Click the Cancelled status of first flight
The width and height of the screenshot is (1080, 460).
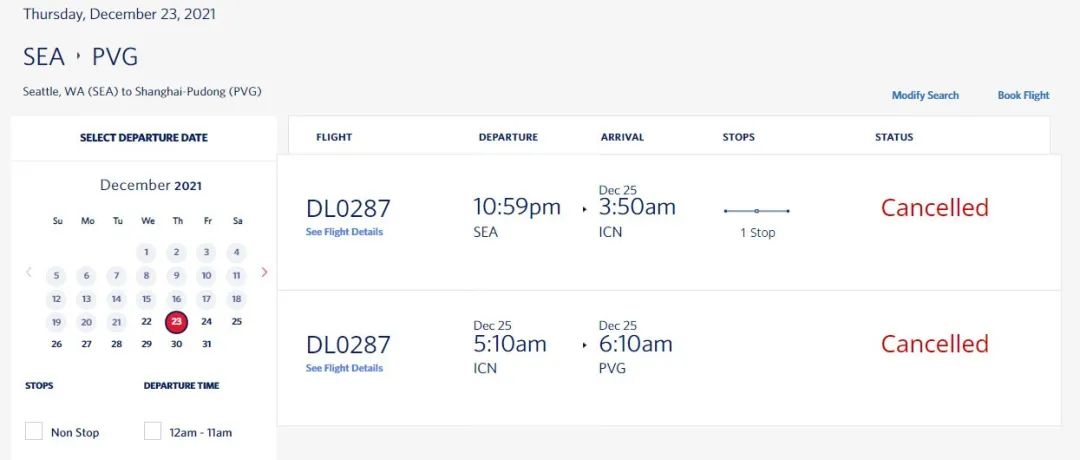coord(934,208)
